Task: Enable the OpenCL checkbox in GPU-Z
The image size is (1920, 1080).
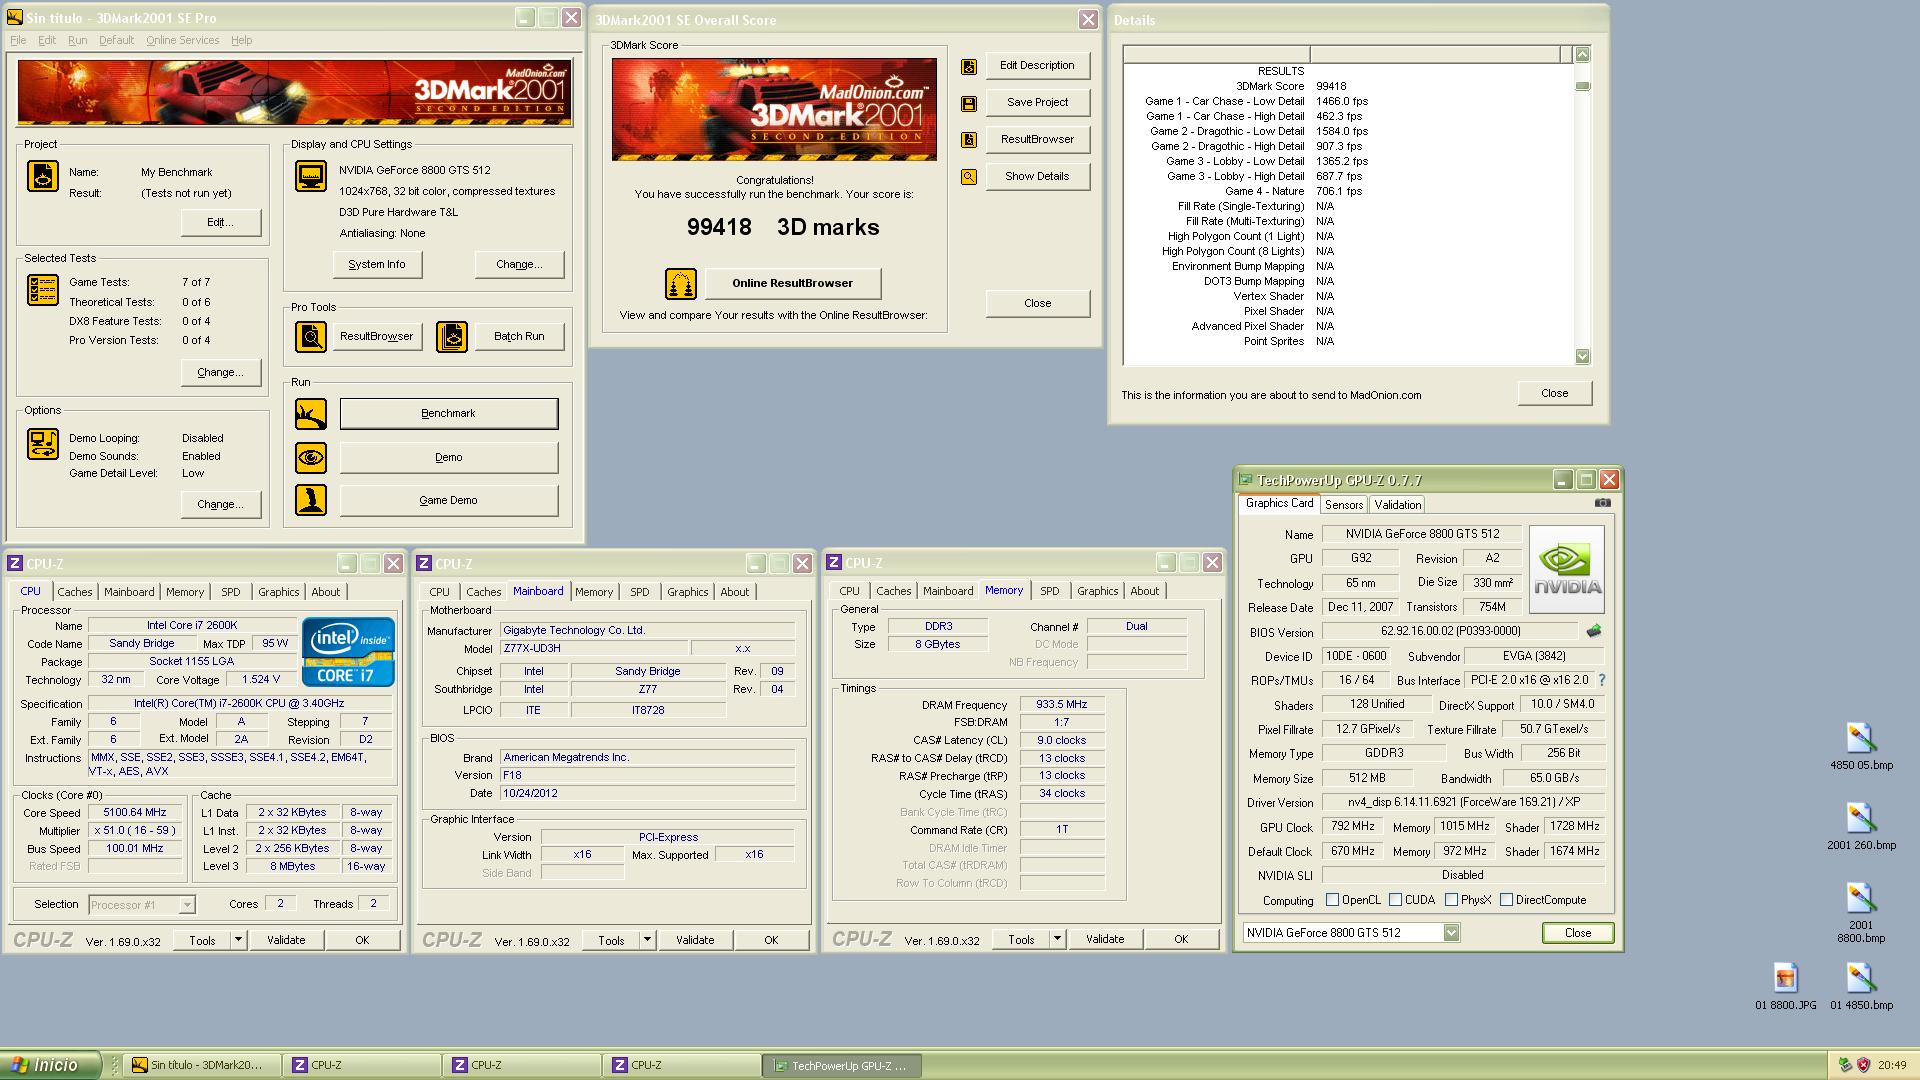Action: pyautogui.click(x=1332, y=900)
